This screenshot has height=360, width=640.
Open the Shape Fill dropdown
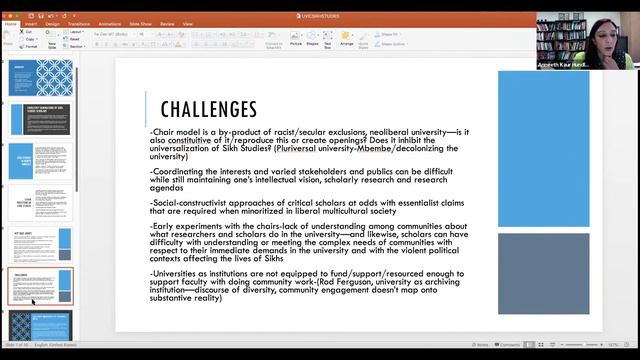[x=387, y=34]
